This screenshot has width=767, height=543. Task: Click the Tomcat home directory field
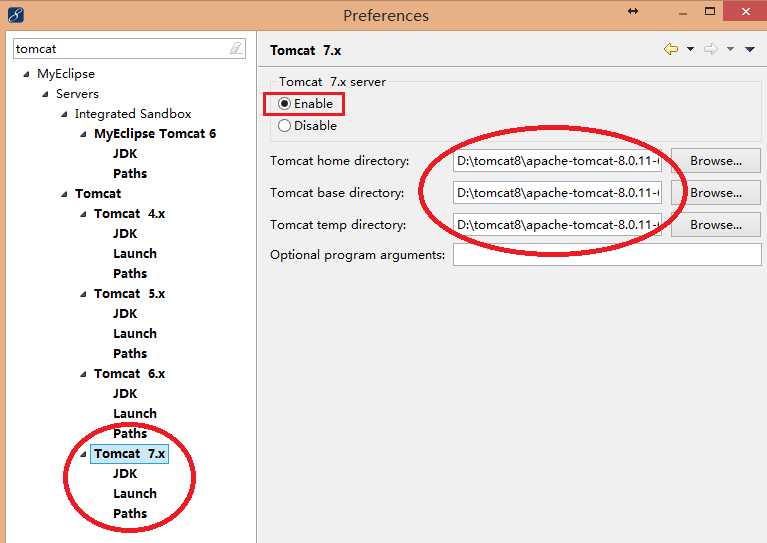pyautogui.click(x=557, y=161)
